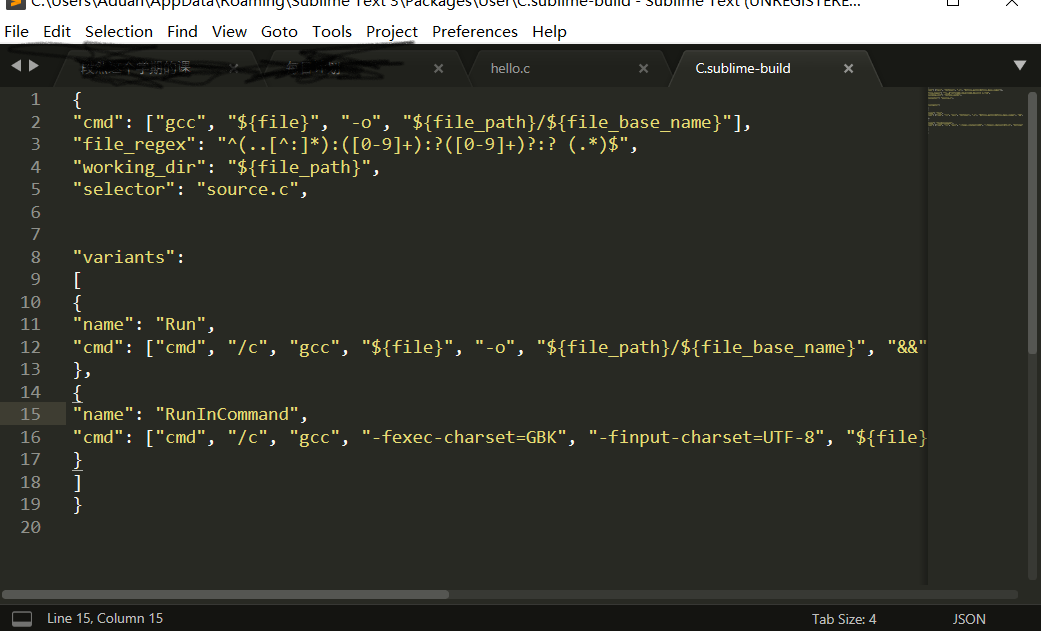
Task: Place cursor in "working_dir" key
Action: (139, 167)
